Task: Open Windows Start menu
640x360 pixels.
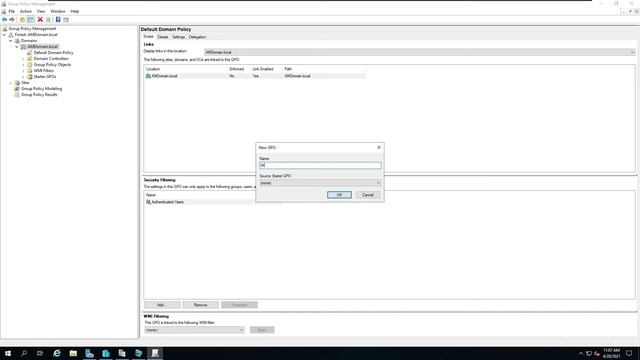Action: coord(8,353)
